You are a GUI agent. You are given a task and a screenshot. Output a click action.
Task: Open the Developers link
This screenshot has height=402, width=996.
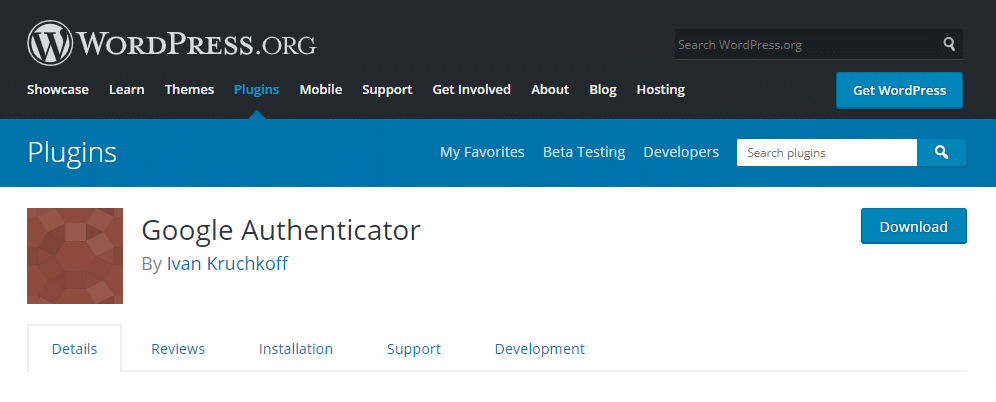pyautogui.click(x=681, y=152)
